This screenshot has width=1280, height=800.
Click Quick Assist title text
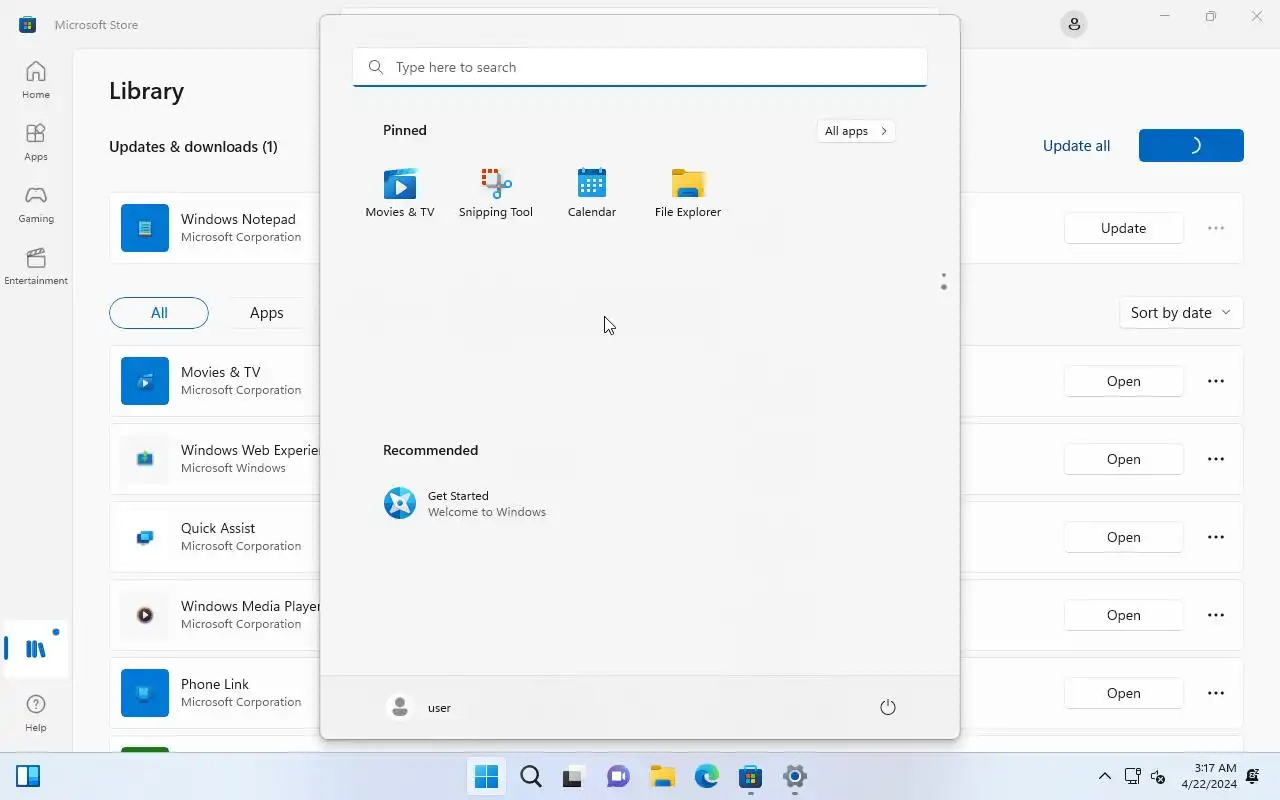[218, 528]
